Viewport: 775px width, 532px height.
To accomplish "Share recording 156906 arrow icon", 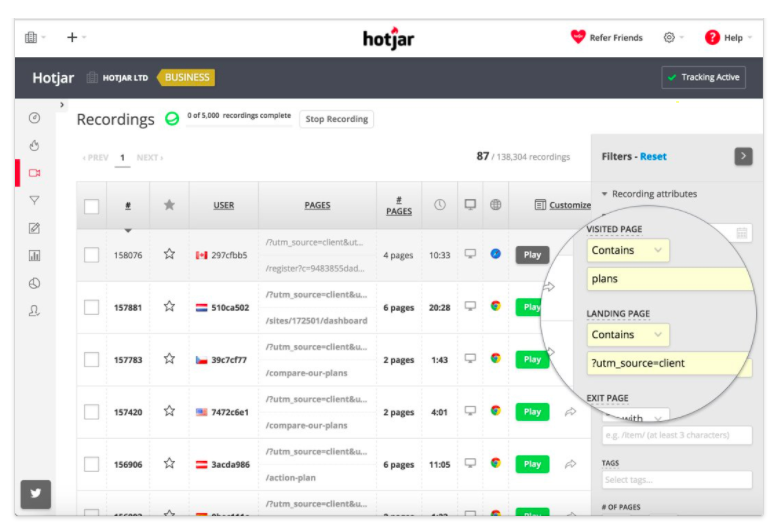I will tap(570, 464).
